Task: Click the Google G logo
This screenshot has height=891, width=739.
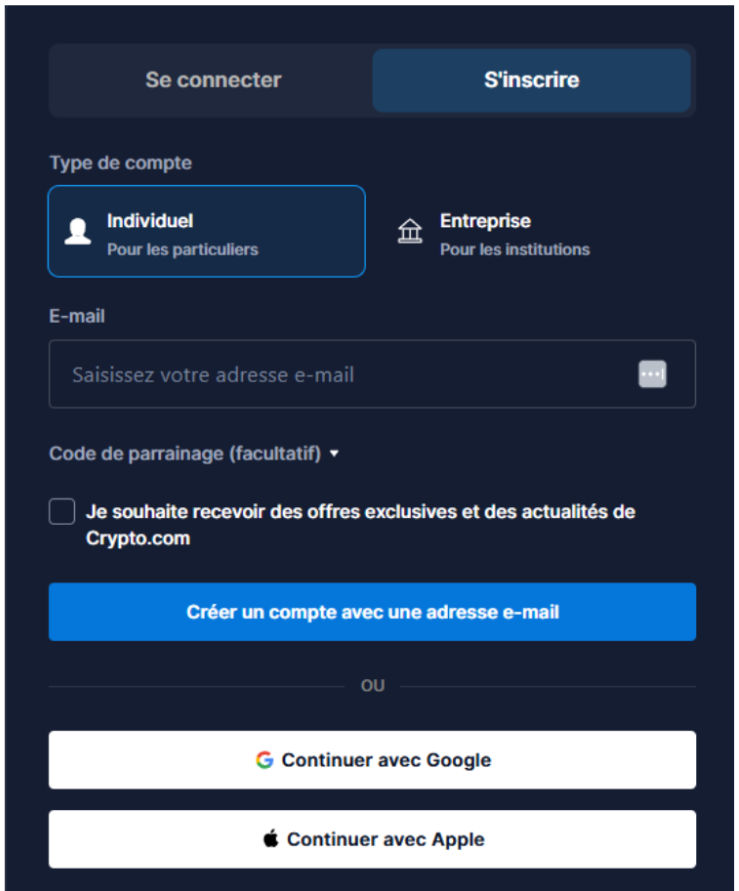Action: tap(262, 760)
